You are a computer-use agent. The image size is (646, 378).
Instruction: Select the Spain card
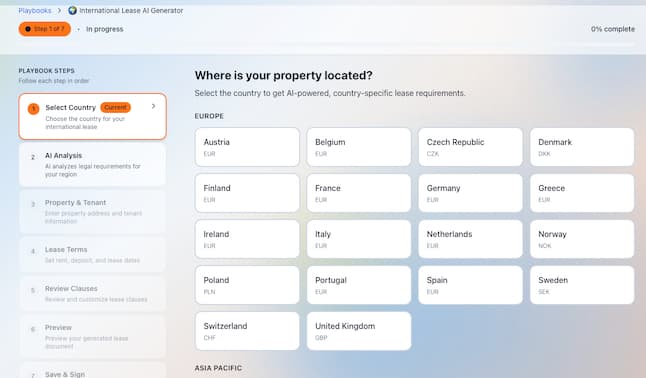tap(470, 285)
